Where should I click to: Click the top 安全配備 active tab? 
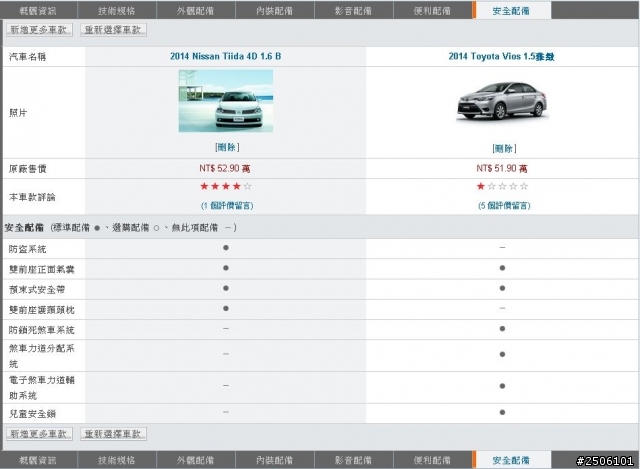pyautogui.click(x=511, y=10)
